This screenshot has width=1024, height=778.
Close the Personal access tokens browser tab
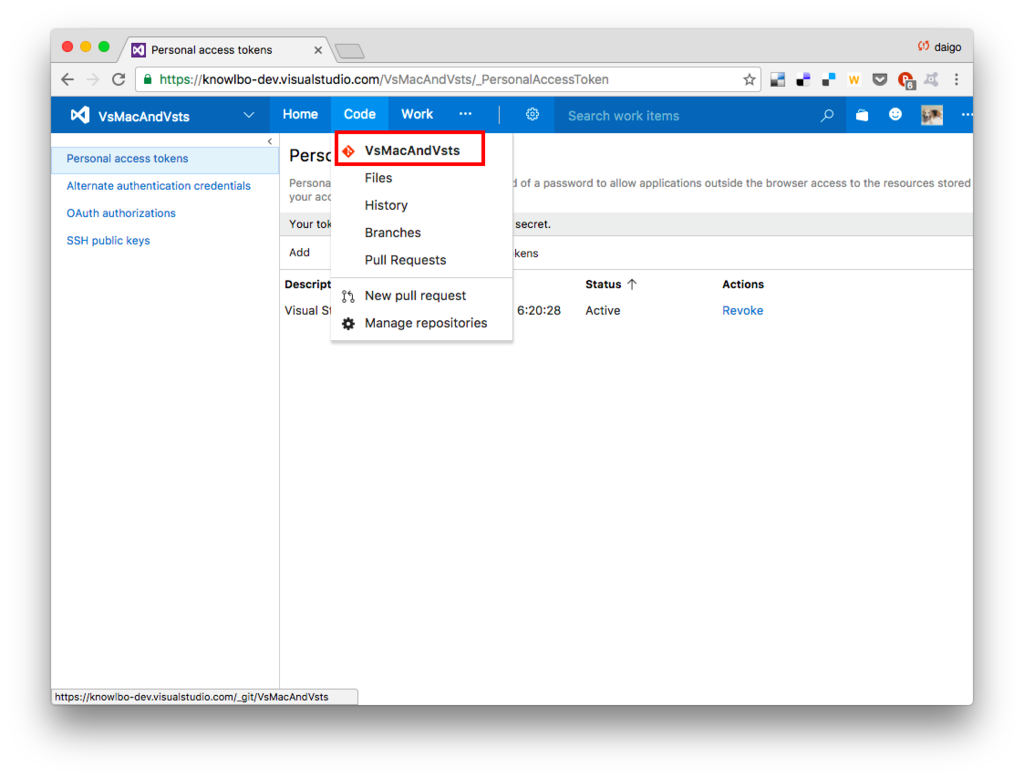[318, 50]
